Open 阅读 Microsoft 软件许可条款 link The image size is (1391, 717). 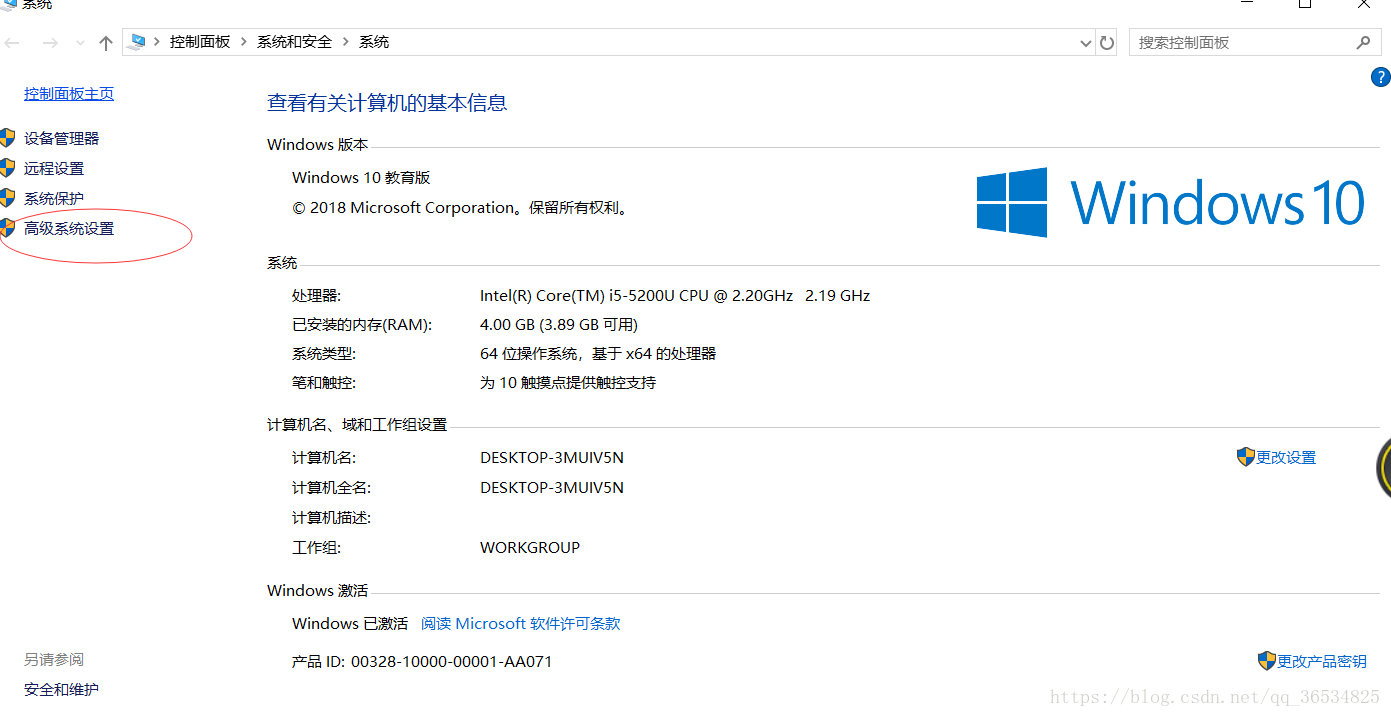(521, 624)
